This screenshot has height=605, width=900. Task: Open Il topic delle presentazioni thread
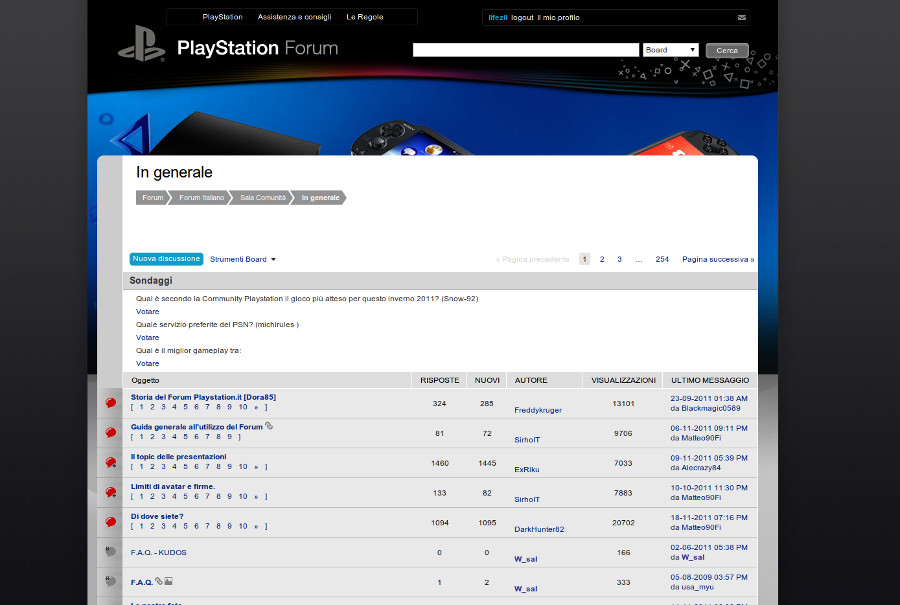(x=179, y=457)
